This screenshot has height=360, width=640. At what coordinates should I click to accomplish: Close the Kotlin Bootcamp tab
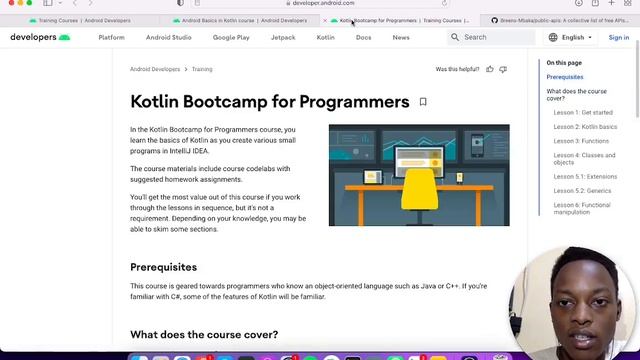coord(325,20)
